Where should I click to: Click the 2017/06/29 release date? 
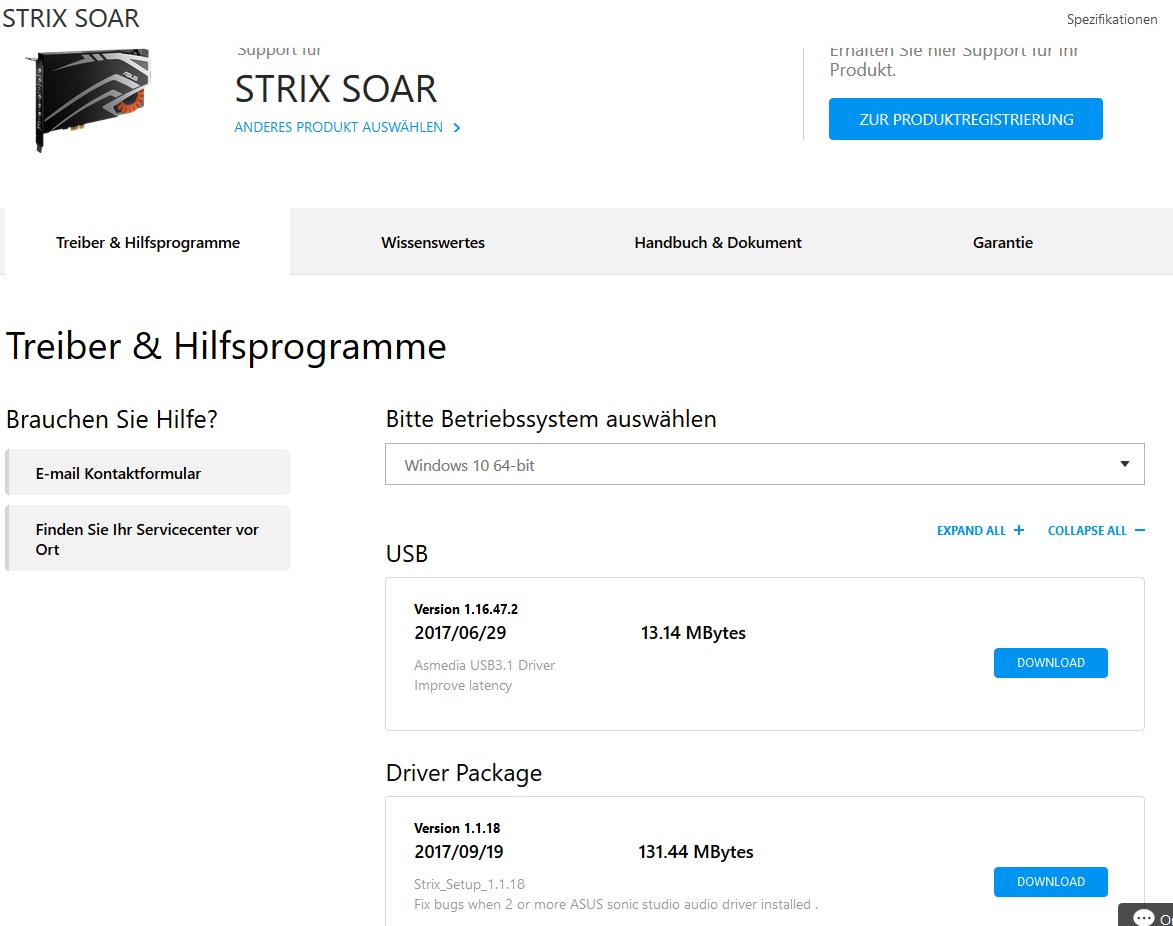point(460,633)
